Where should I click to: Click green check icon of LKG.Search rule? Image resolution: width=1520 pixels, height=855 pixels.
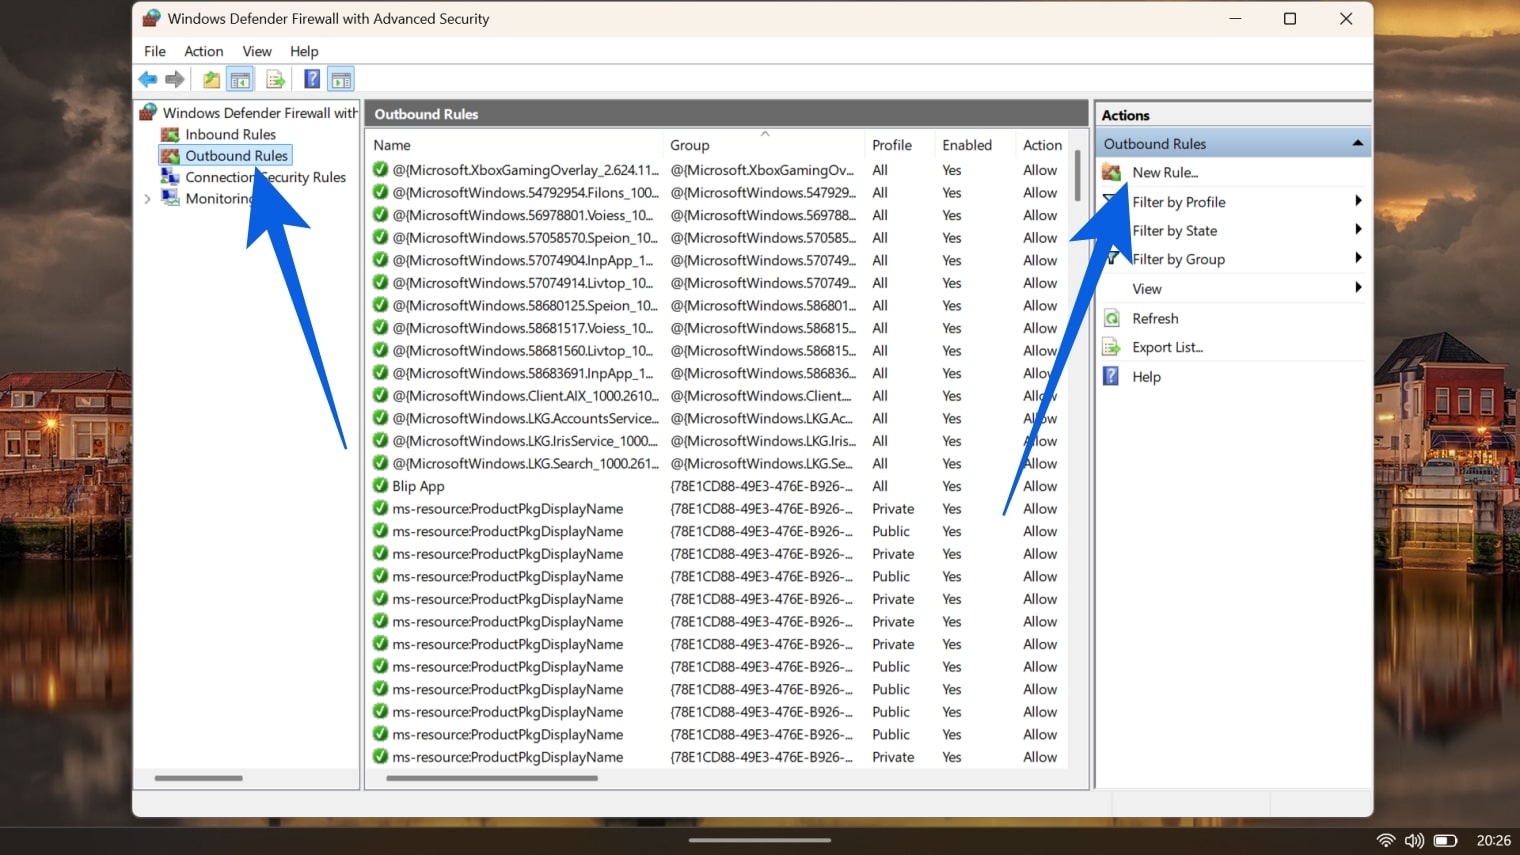click(380, 463)
